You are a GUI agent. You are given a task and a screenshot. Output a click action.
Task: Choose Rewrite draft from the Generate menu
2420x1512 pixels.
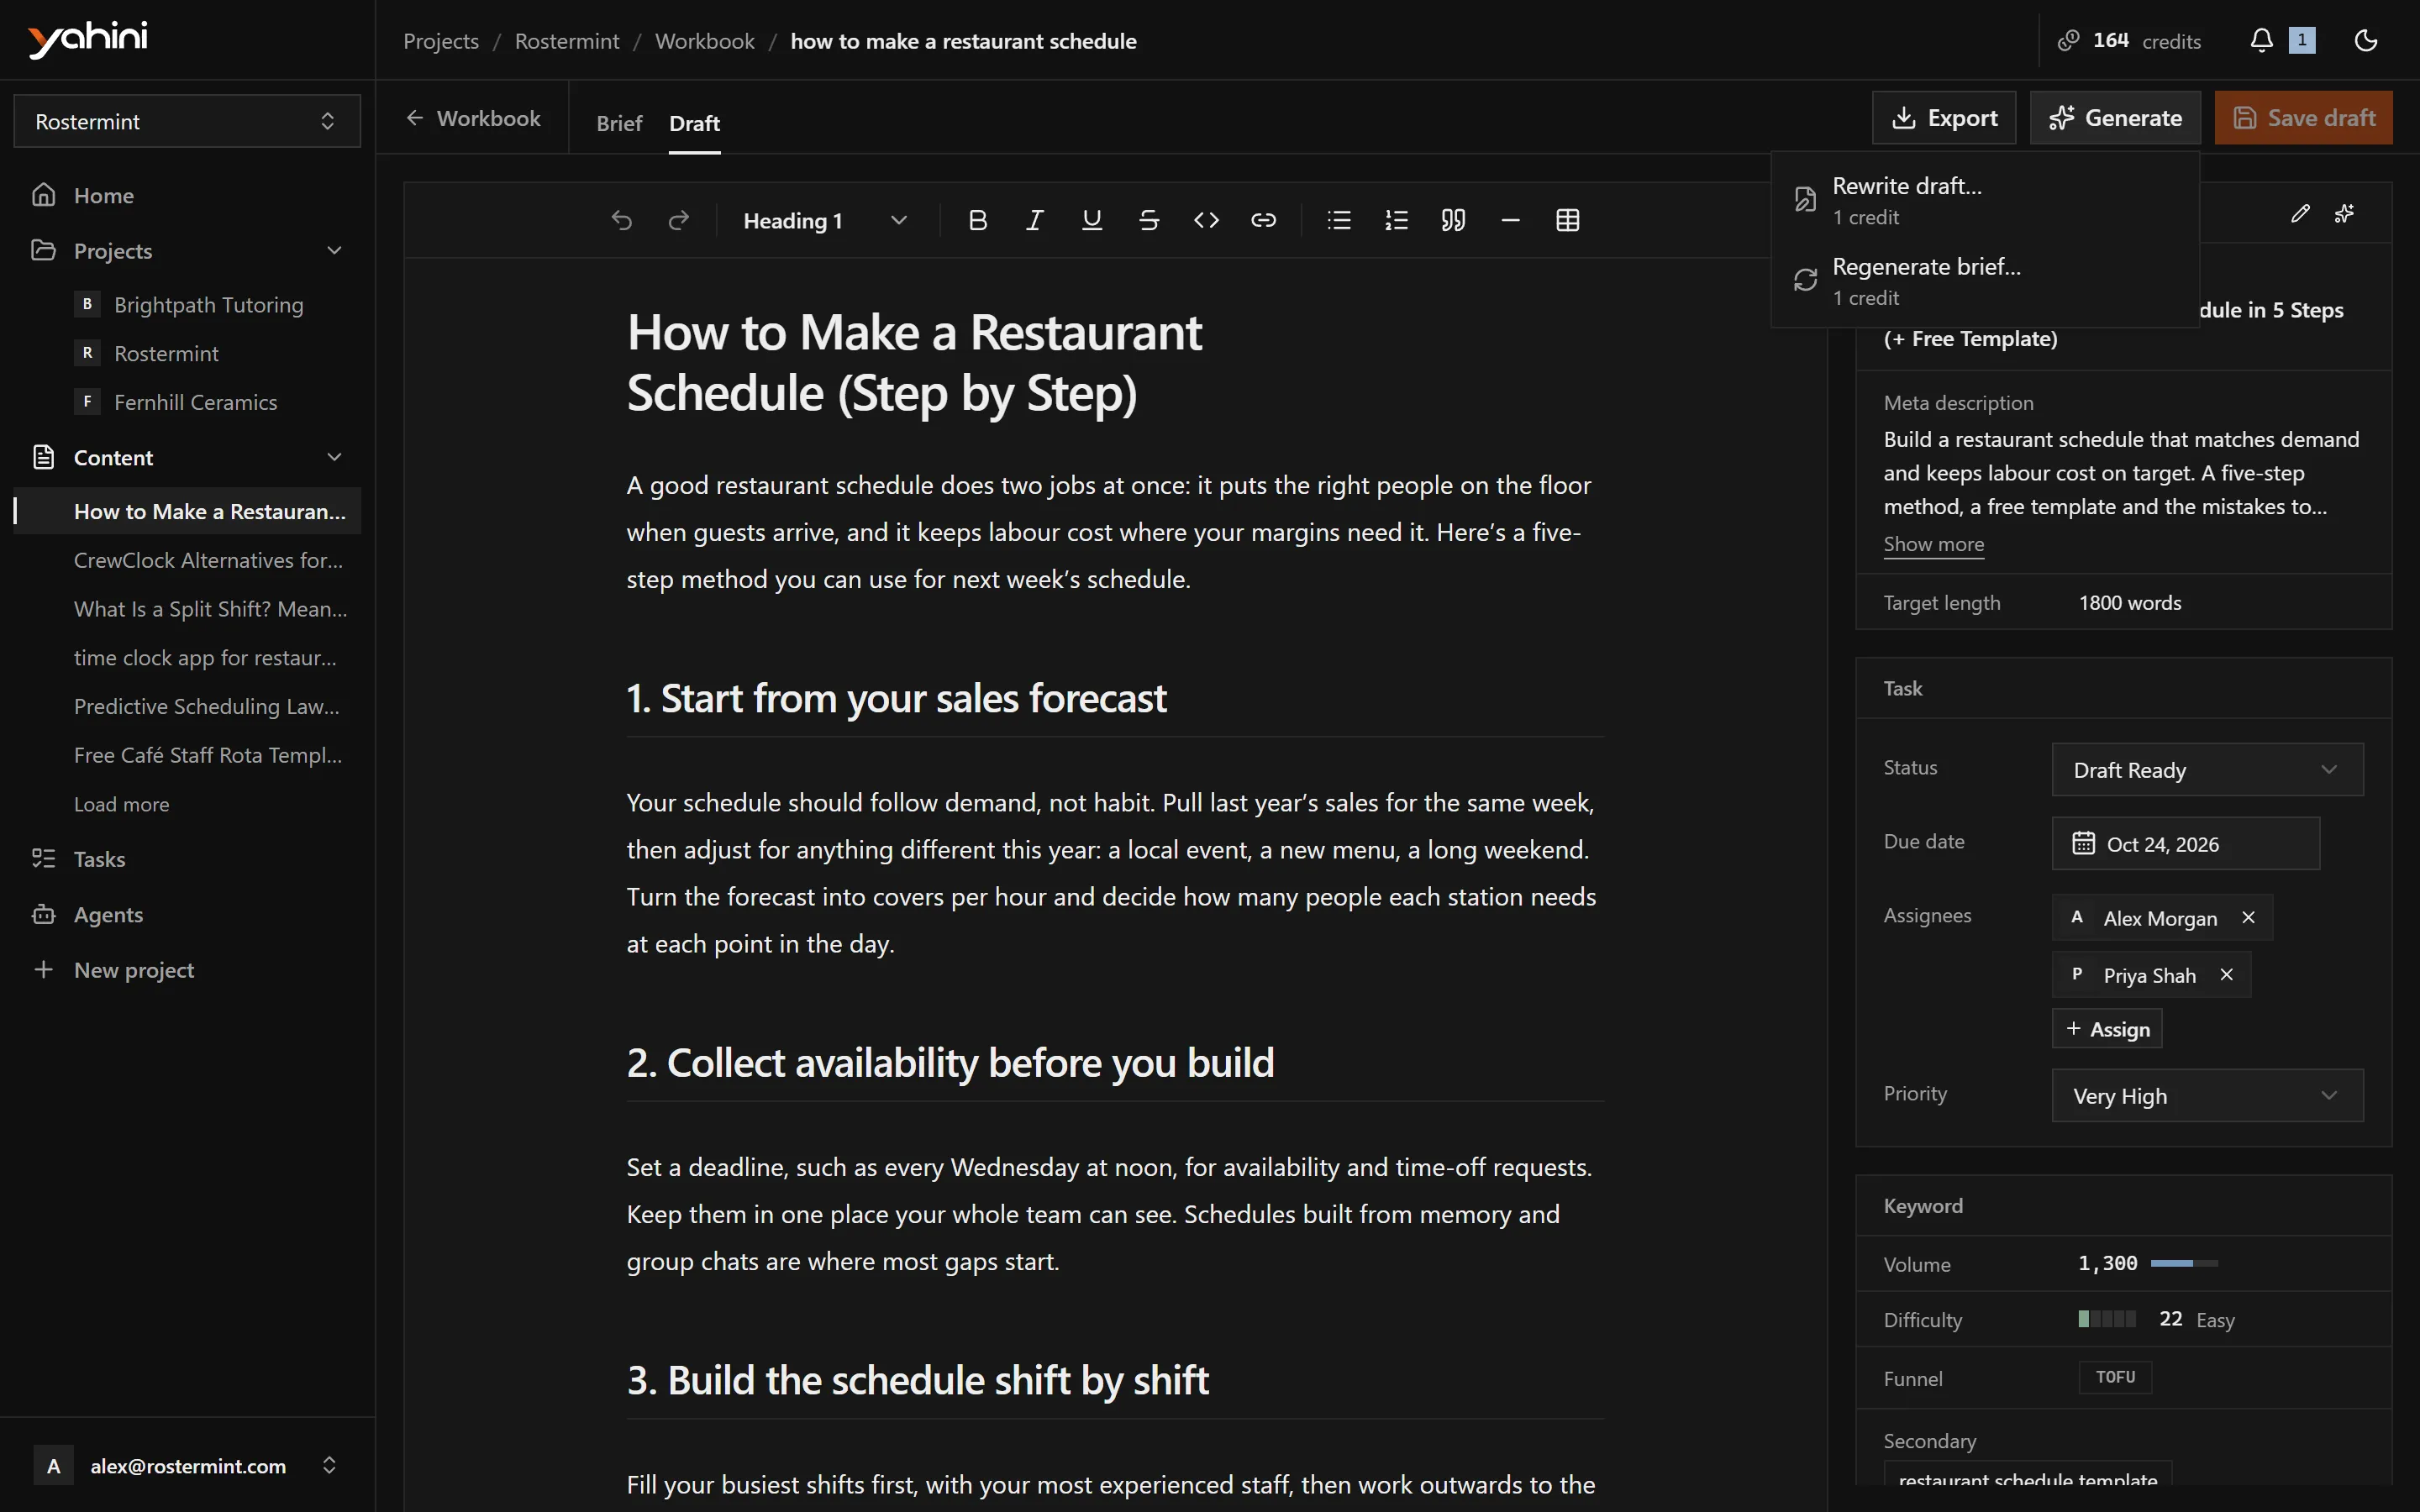(x=1985, y=200)
